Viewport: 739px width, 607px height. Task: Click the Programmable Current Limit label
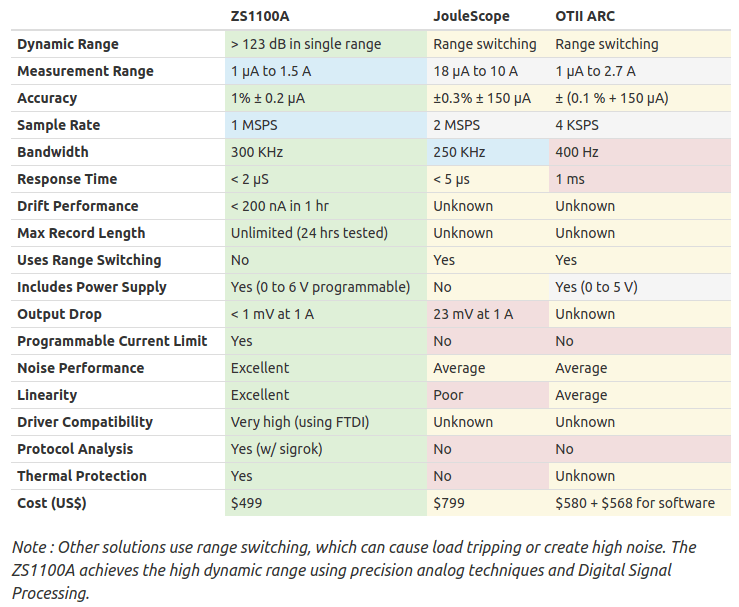point(112,341)
